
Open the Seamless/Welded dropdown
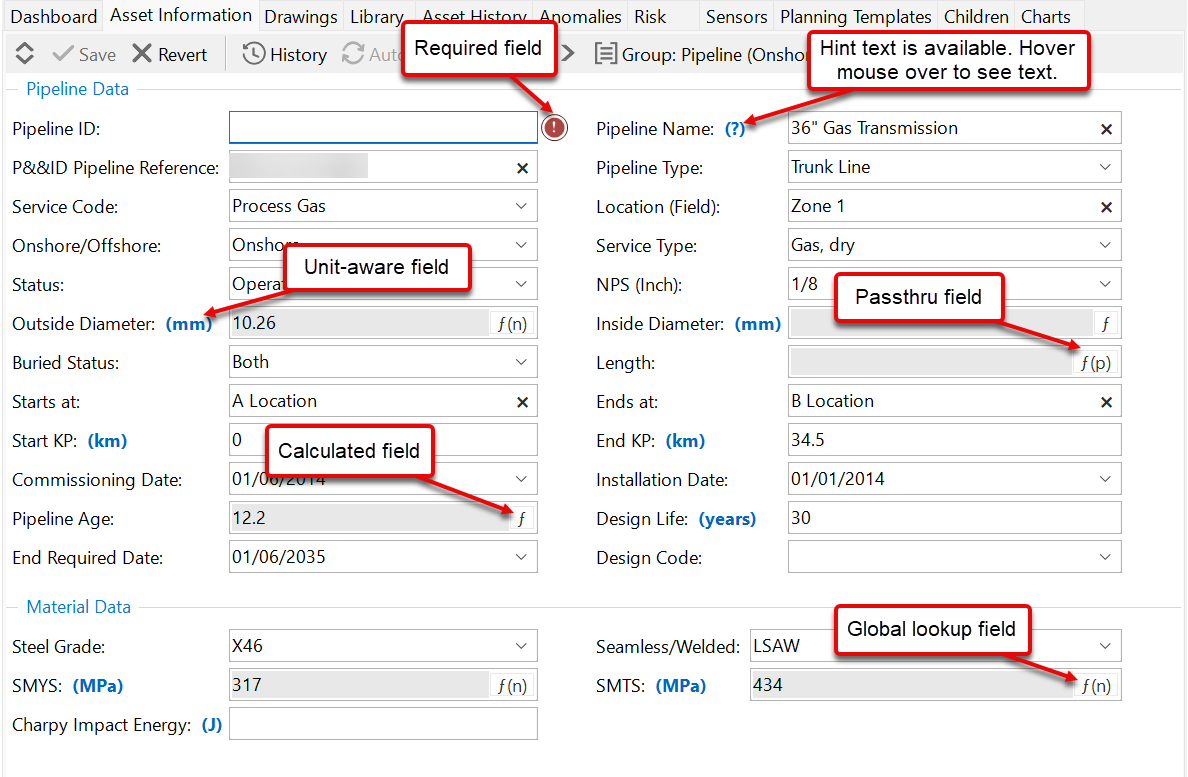click(x=1105, y=646)
